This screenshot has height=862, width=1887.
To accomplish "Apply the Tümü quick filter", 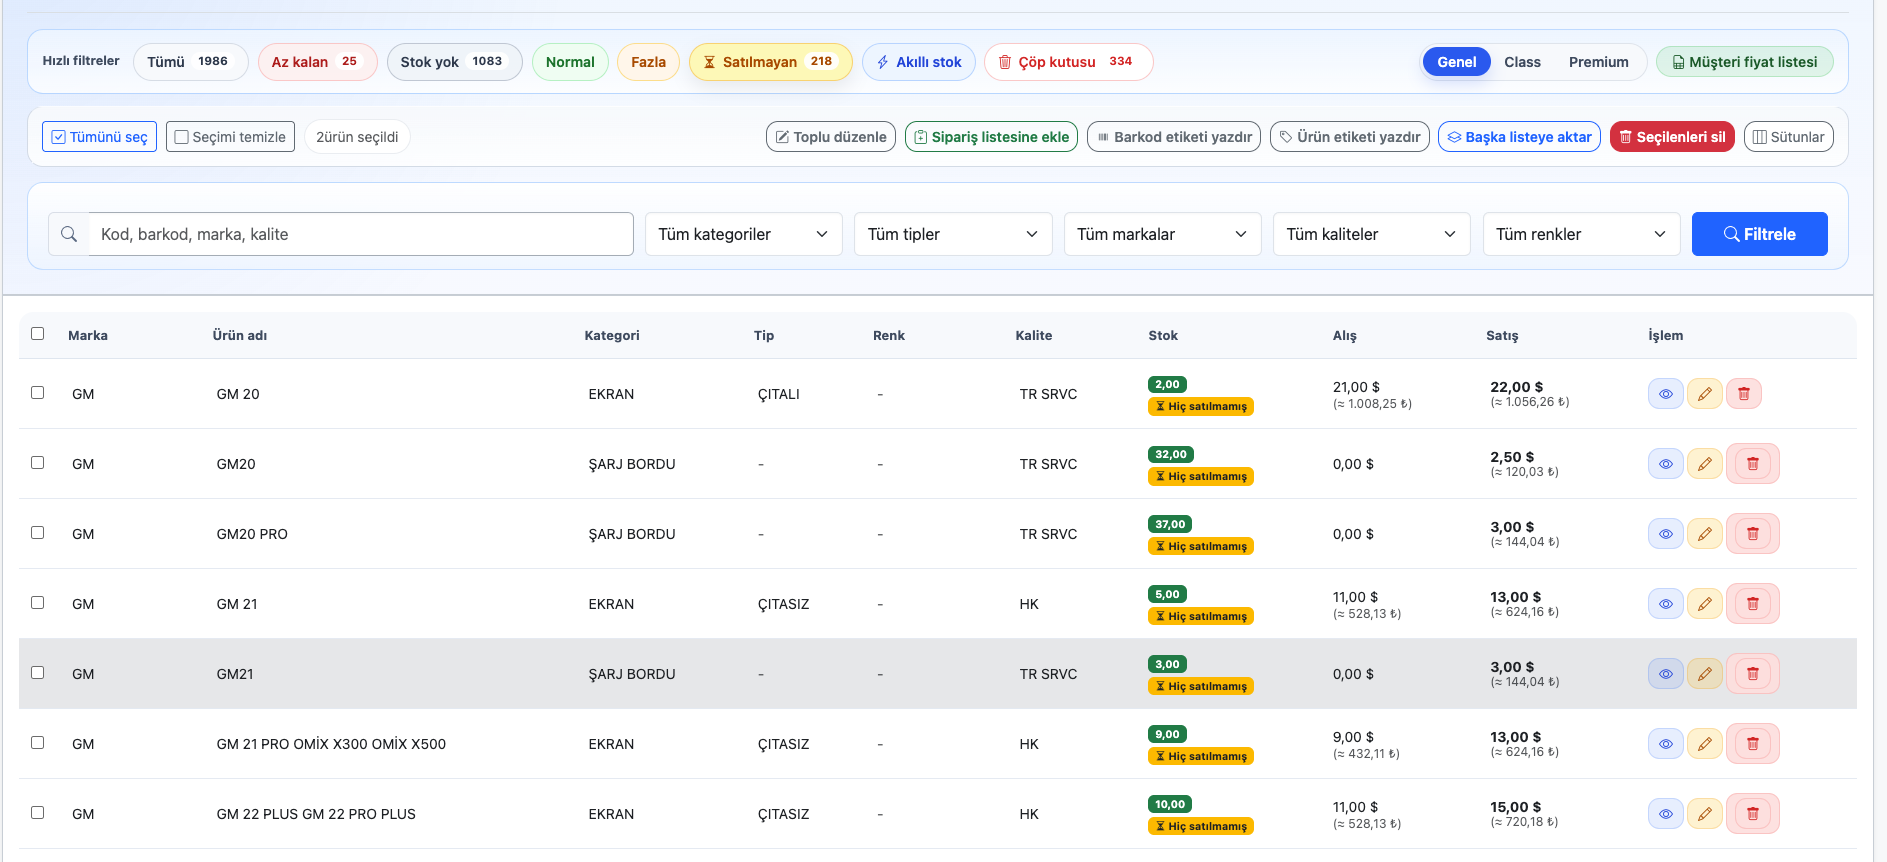I will pyautogui.click(x=190, y=62).
